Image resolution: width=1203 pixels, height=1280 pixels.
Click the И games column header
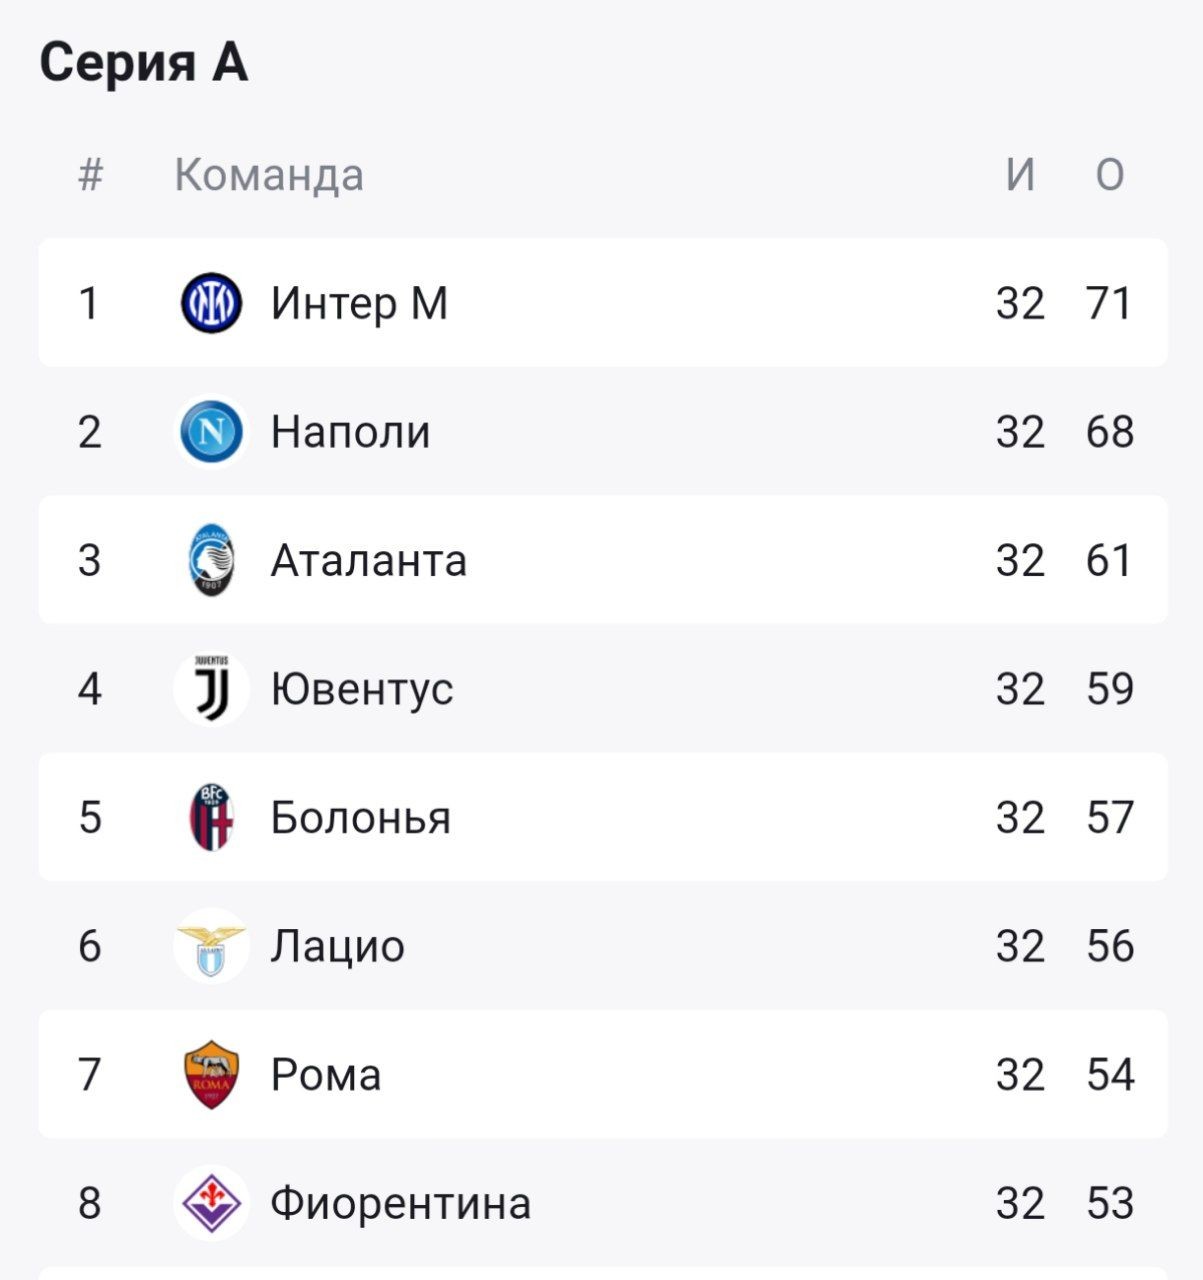1020,175
